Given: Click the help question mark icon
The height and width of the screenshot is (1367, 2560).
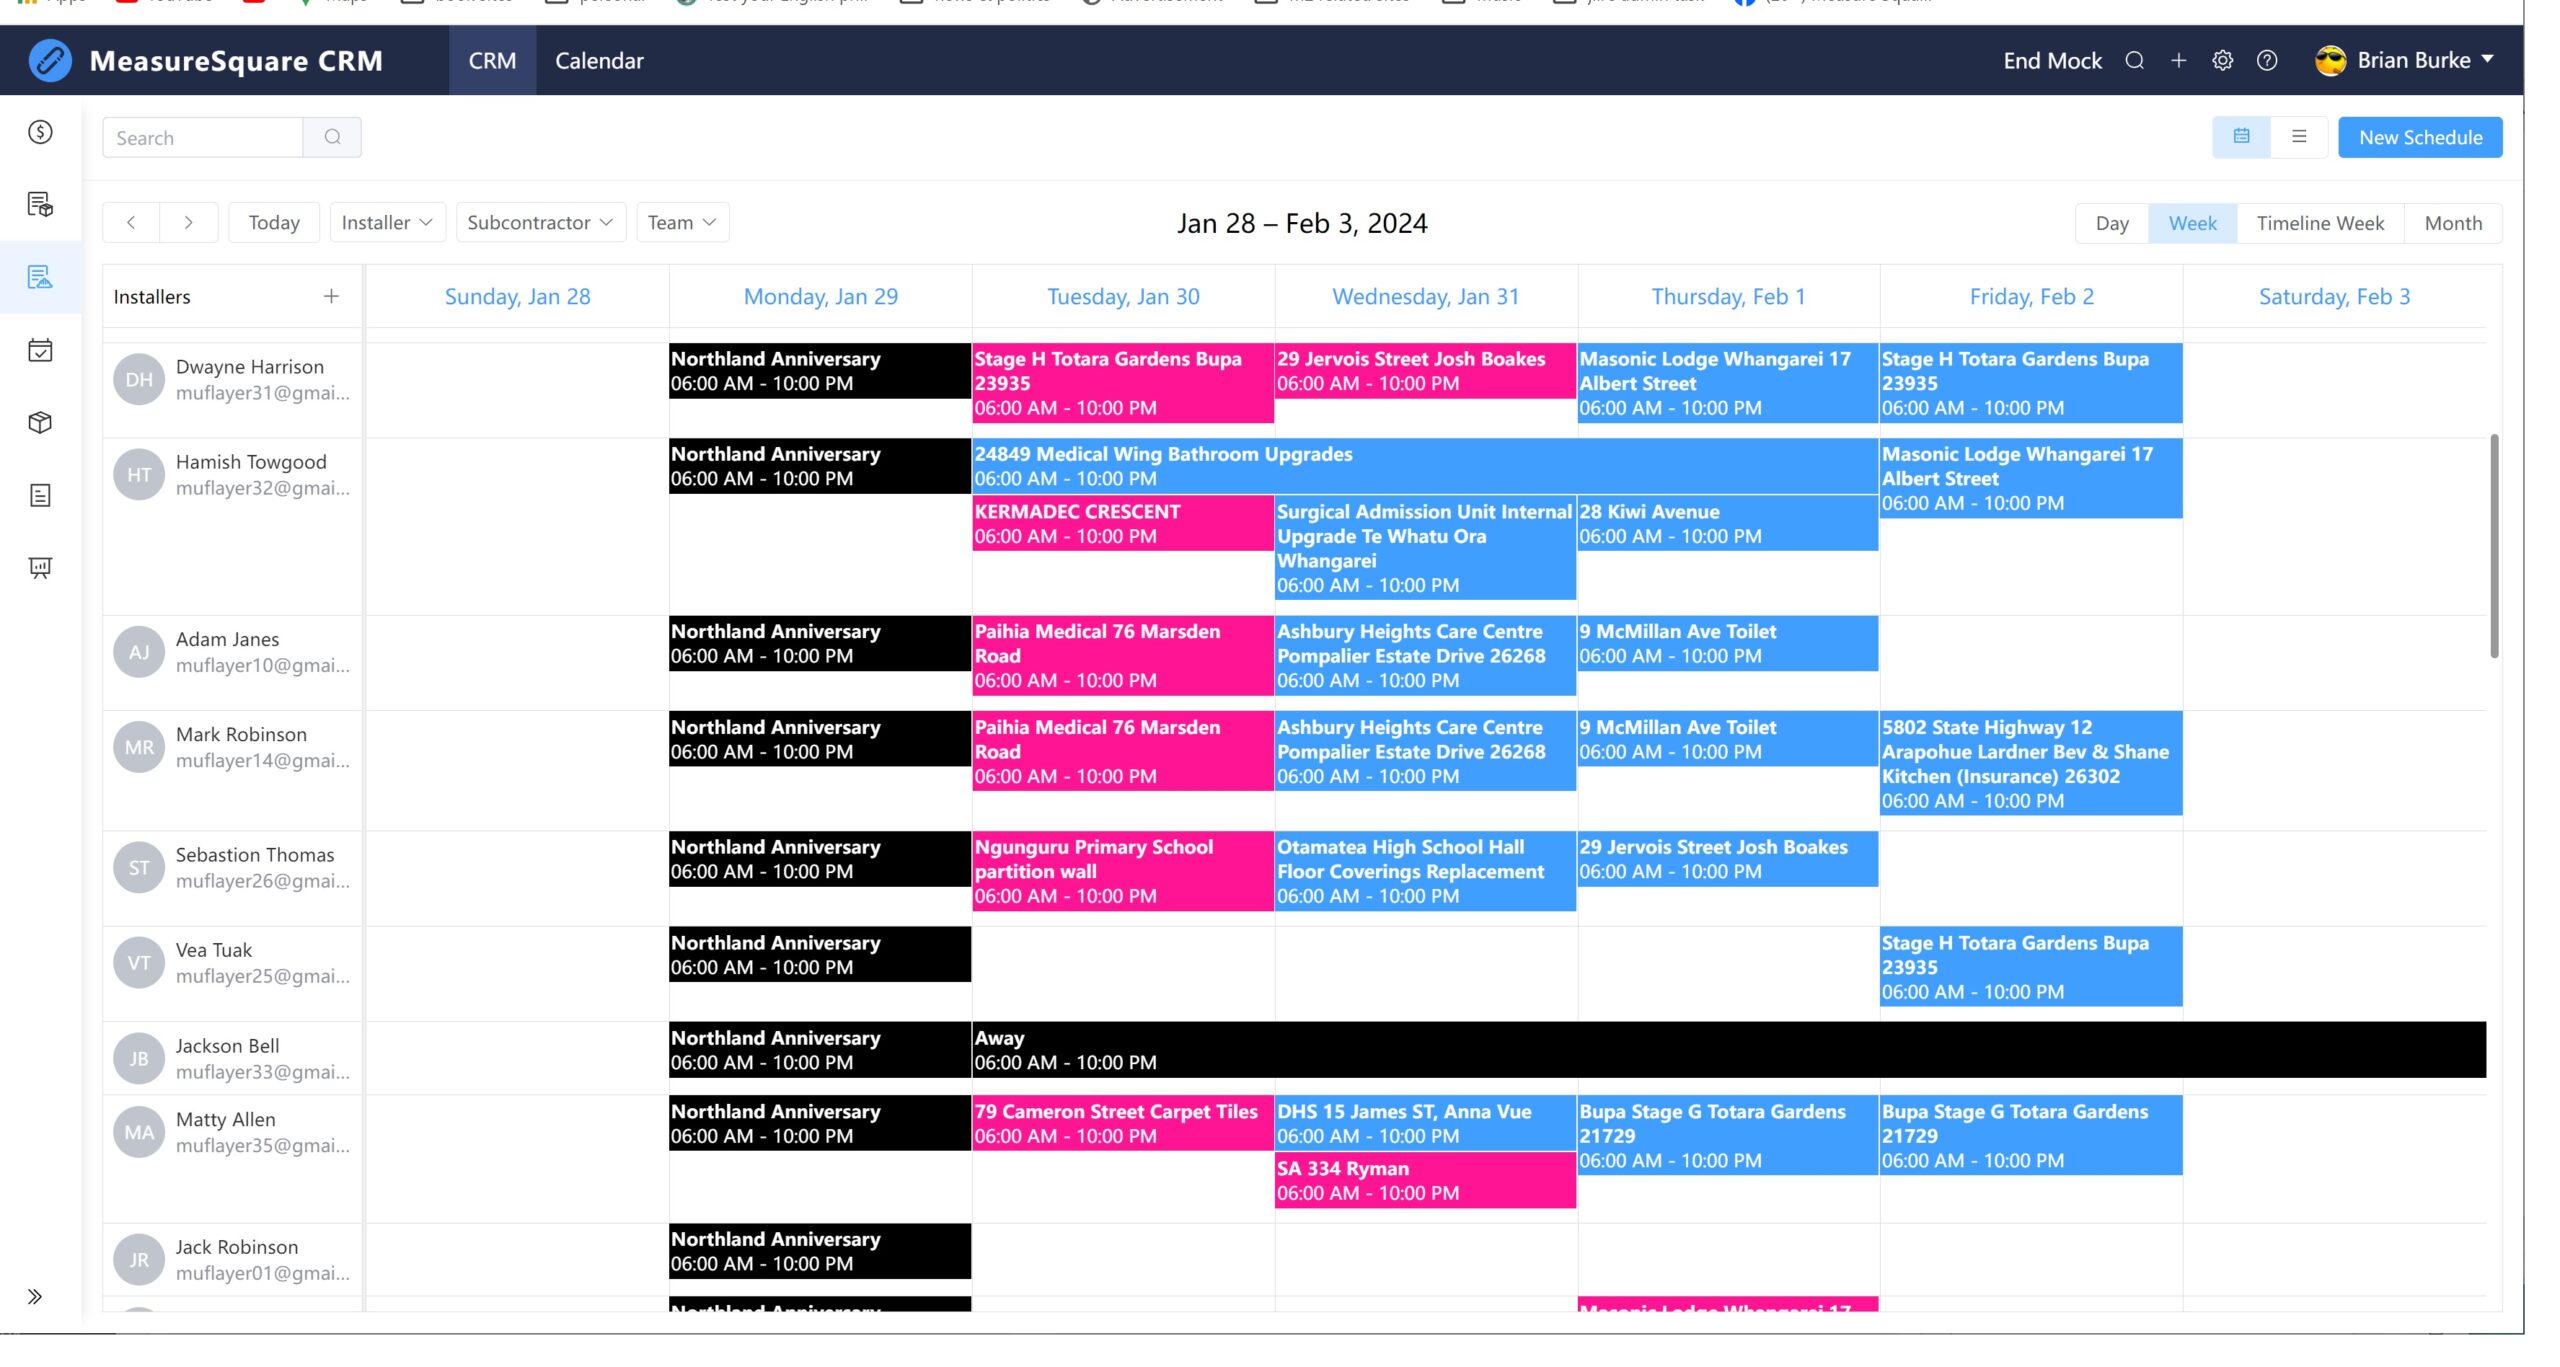Looking at the screenshot, I should pos(2267,61).
